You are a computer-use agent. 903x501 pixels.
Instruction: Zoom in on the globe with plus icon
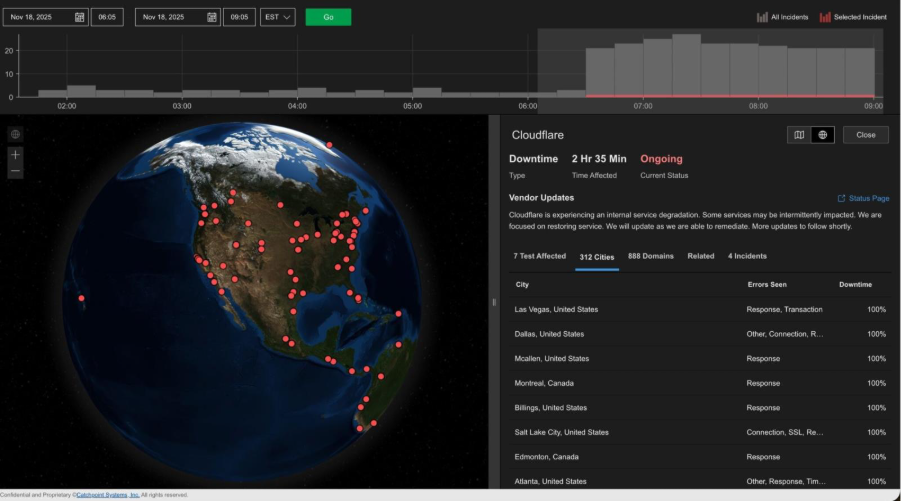tap(16, 154)
